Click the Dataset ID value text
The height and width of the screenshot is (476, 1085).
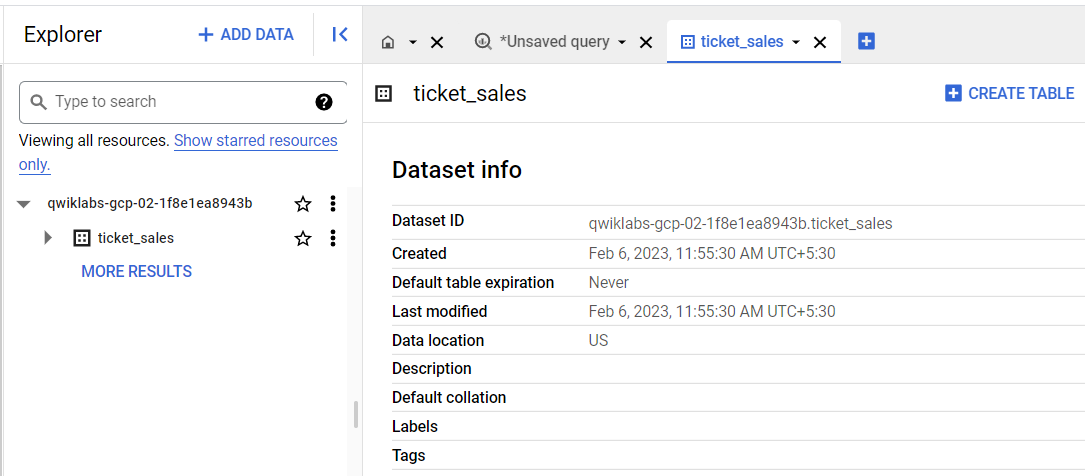[x=740, y=223]
